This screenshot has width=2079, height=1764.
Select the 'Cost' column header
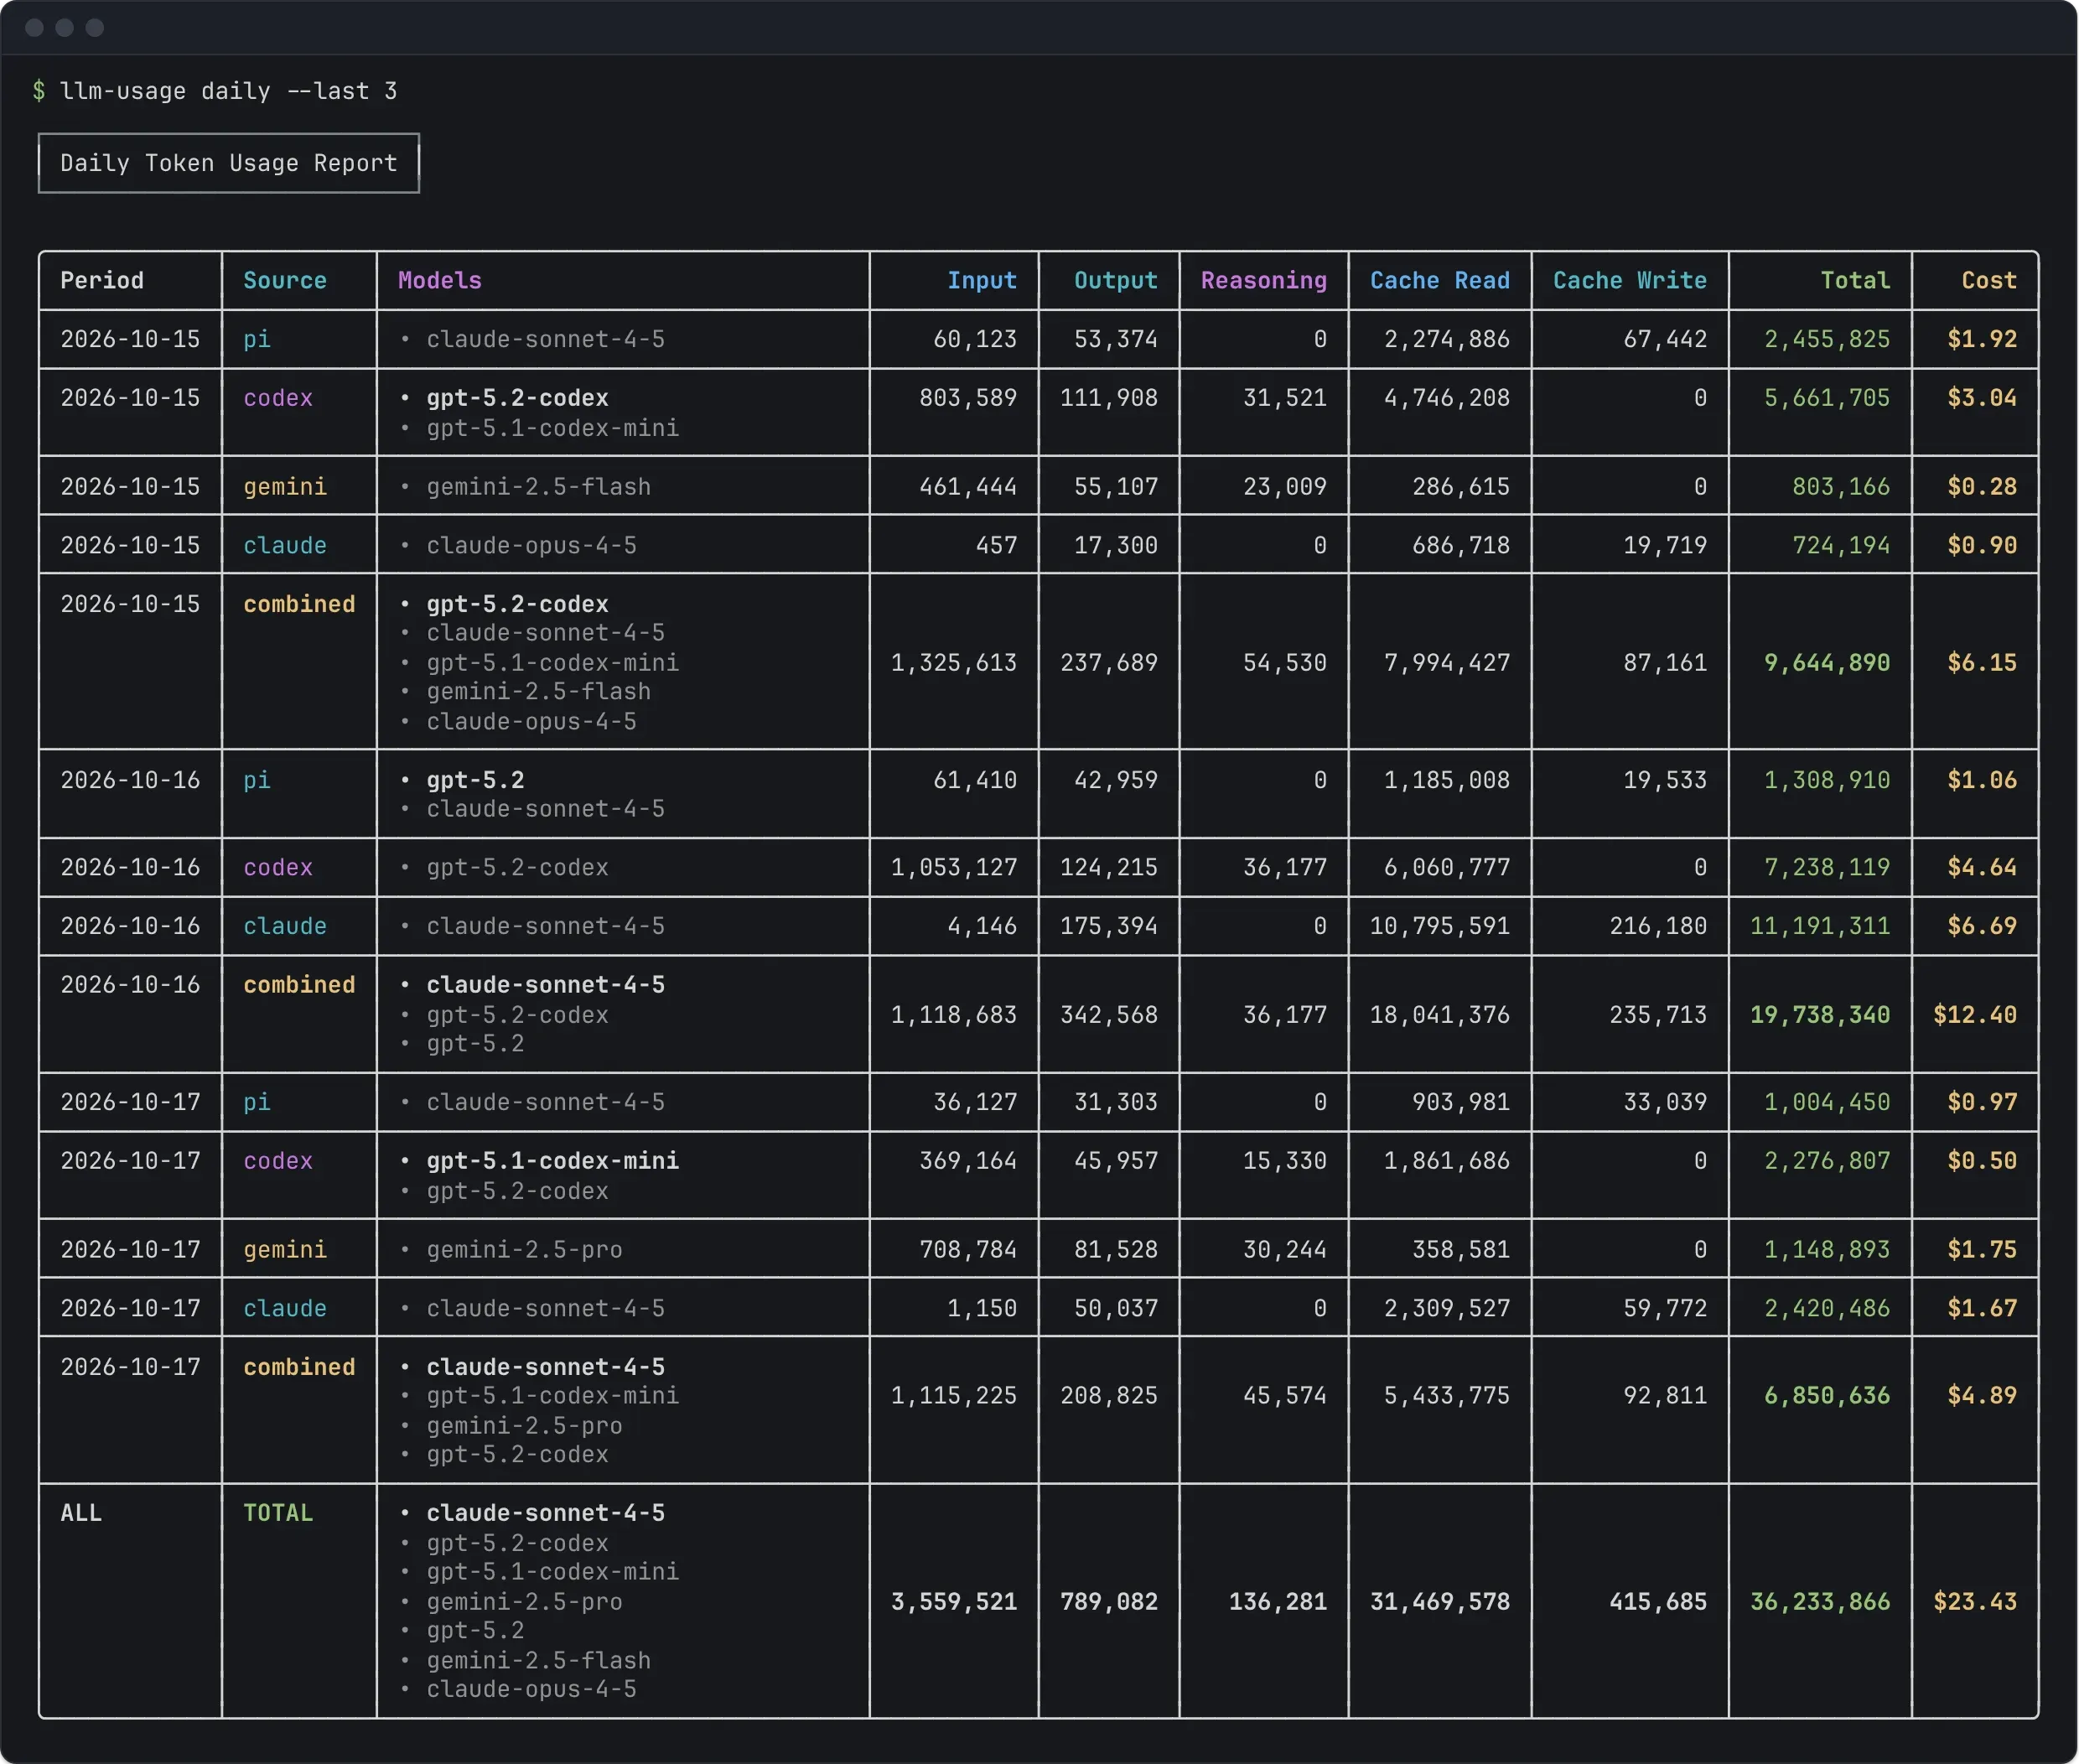(x=1989, y=281)
